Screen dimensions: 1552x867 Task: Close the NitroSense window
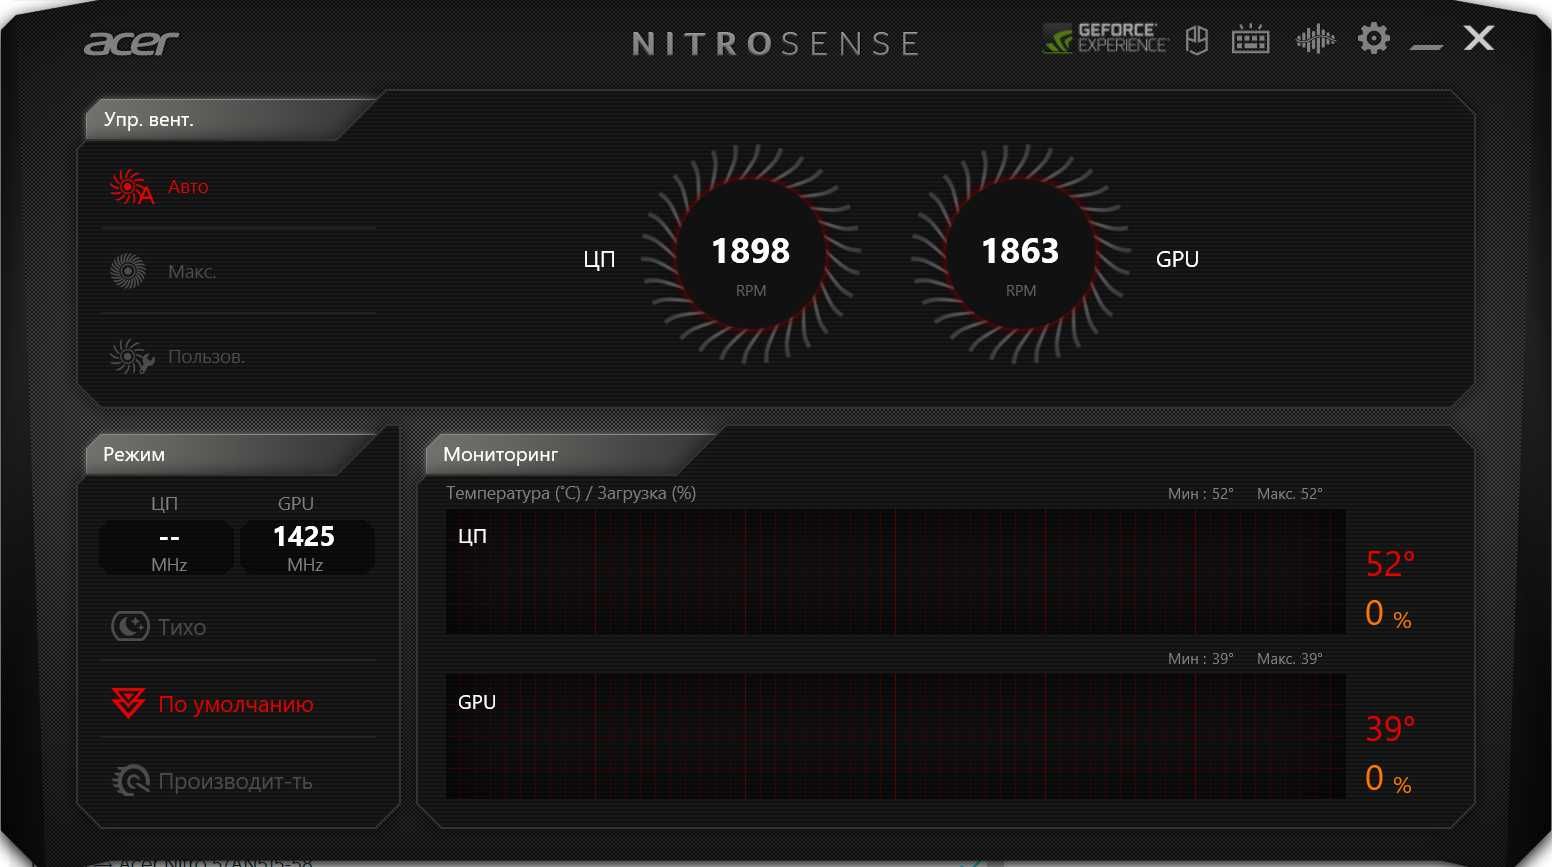point(1479,39)
